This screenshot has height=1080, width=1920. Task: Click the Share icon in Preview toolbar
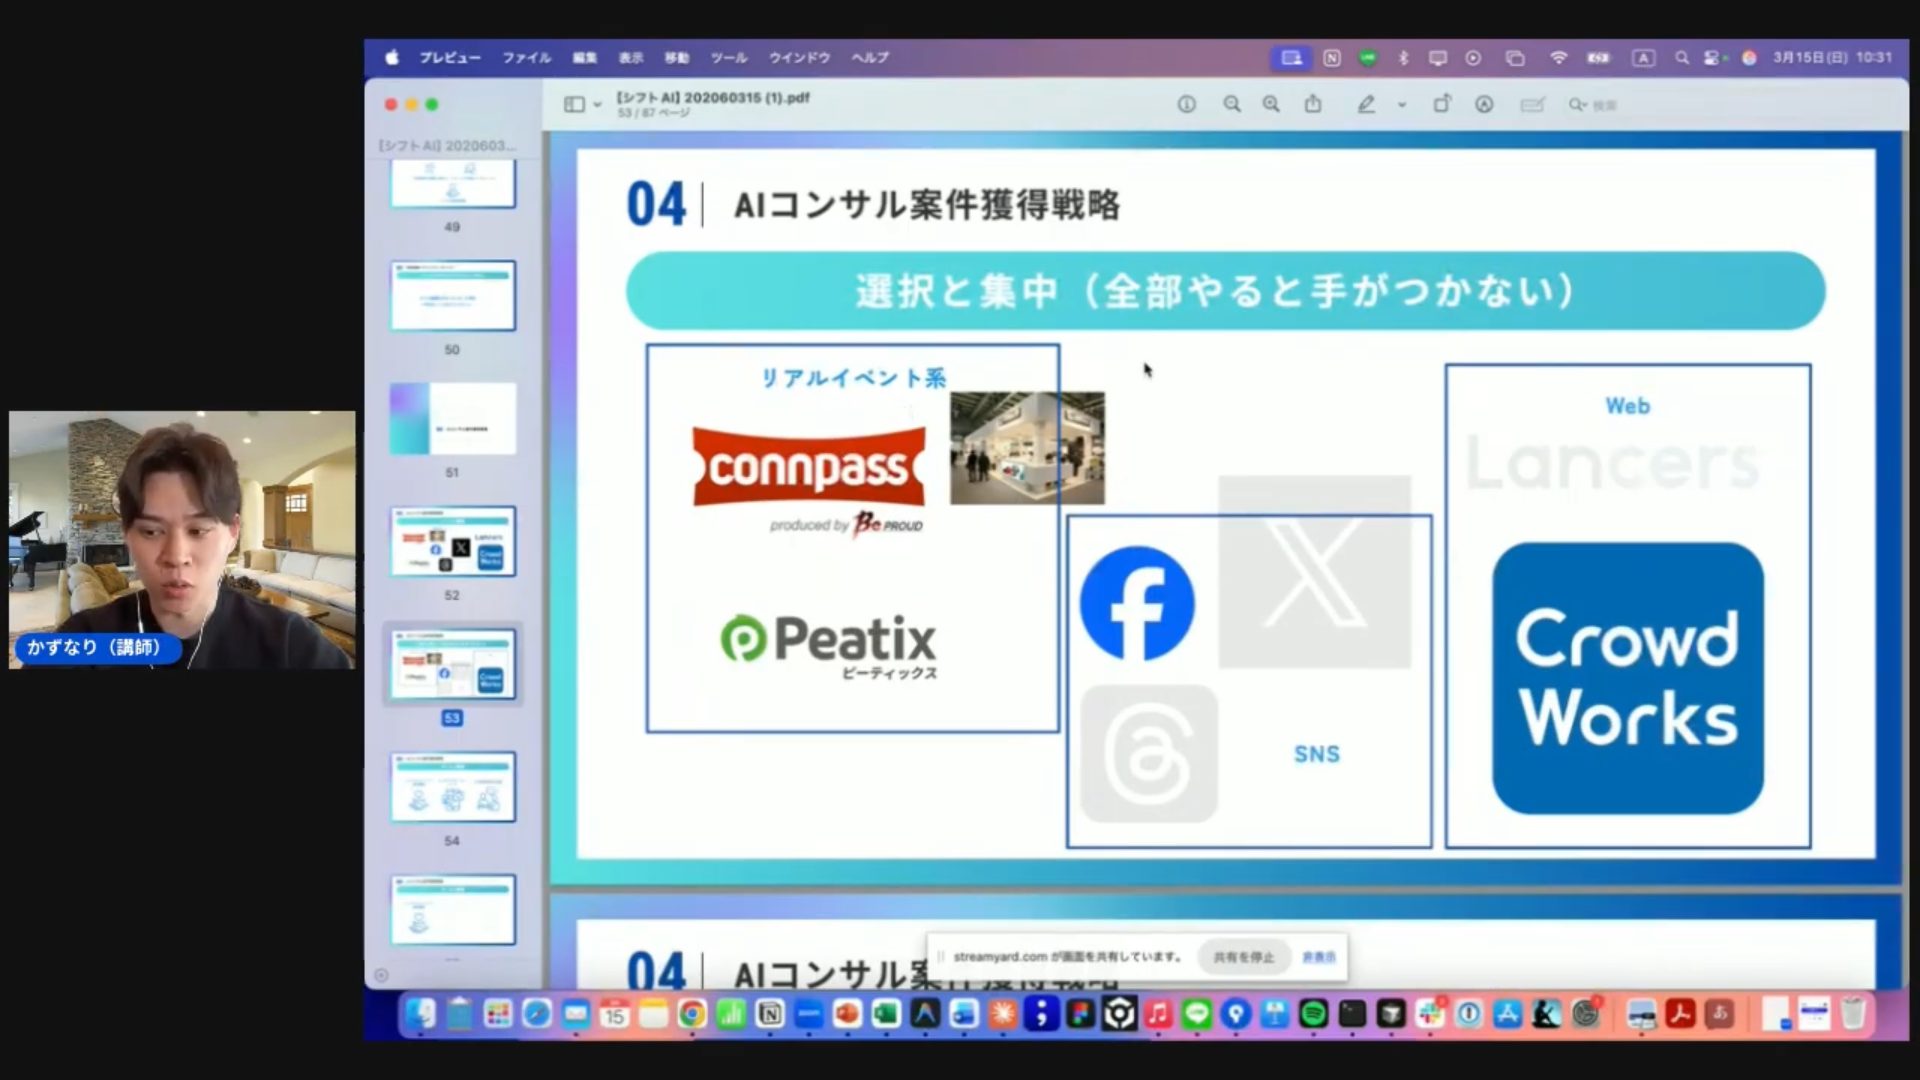[1313, 104]
